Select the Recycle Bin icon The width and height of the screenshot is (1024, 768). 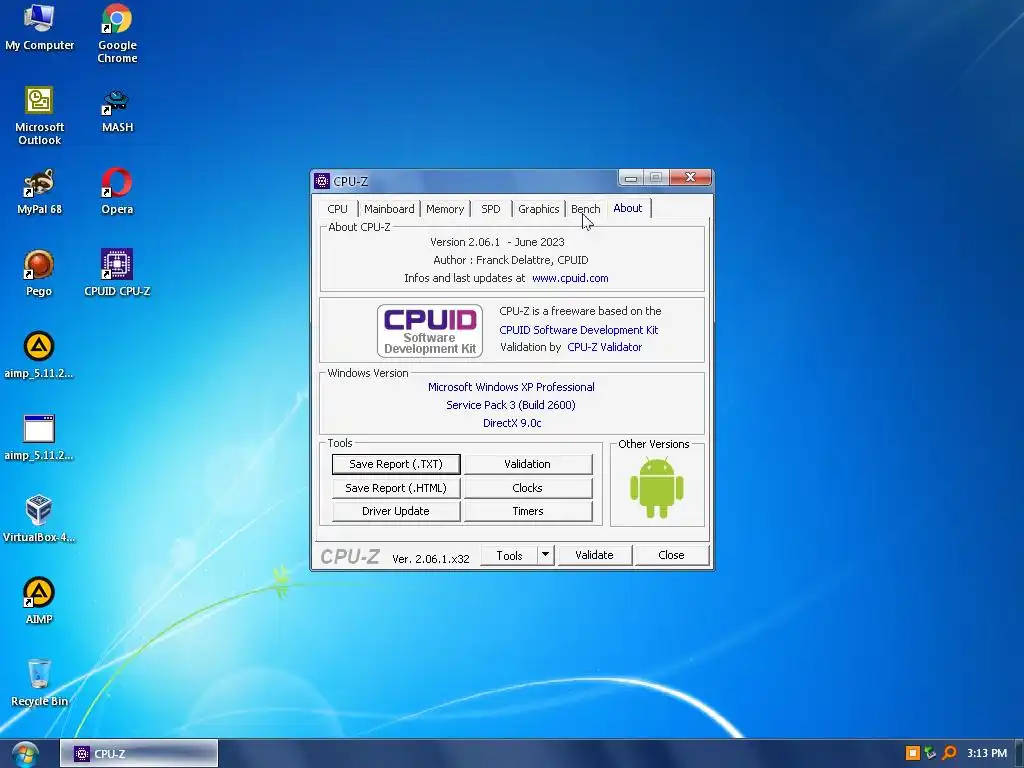39,682
